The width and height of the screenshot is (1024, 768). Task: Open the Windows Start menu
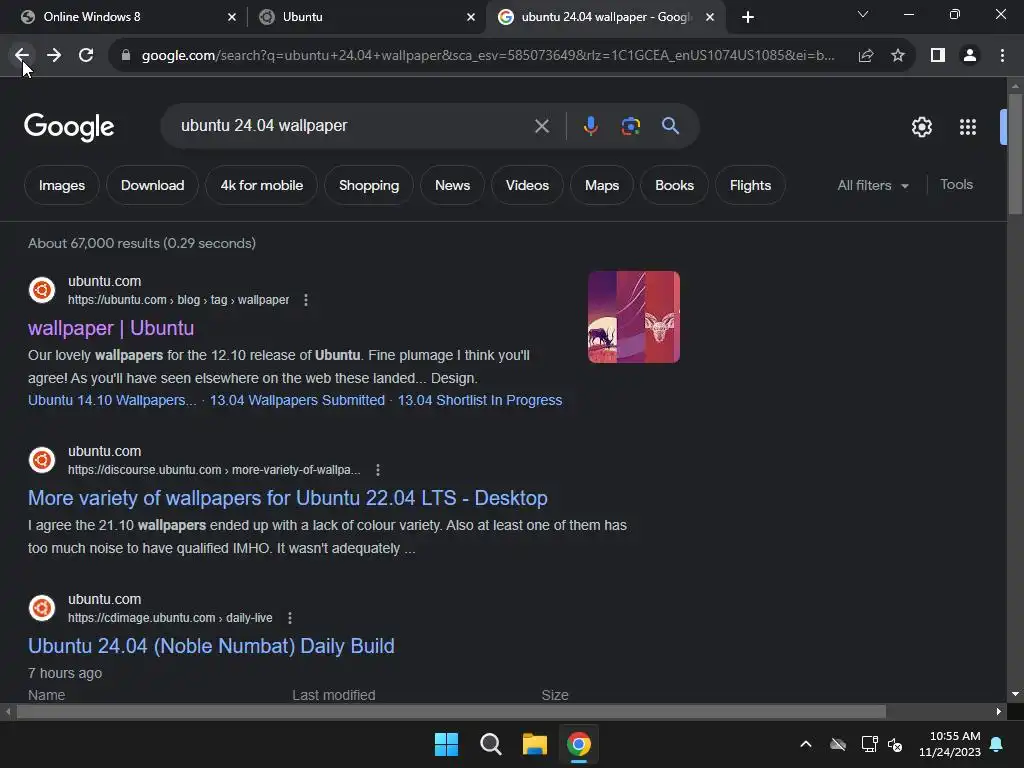click(447, 744)
